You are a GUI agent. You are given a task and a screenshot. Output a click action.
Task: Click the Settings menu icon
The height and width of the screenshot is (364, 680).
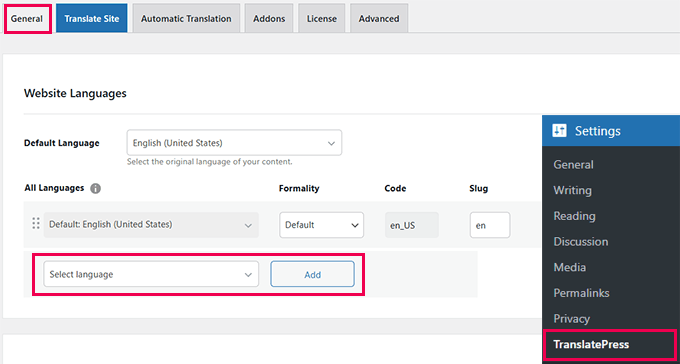coord(559,130)
